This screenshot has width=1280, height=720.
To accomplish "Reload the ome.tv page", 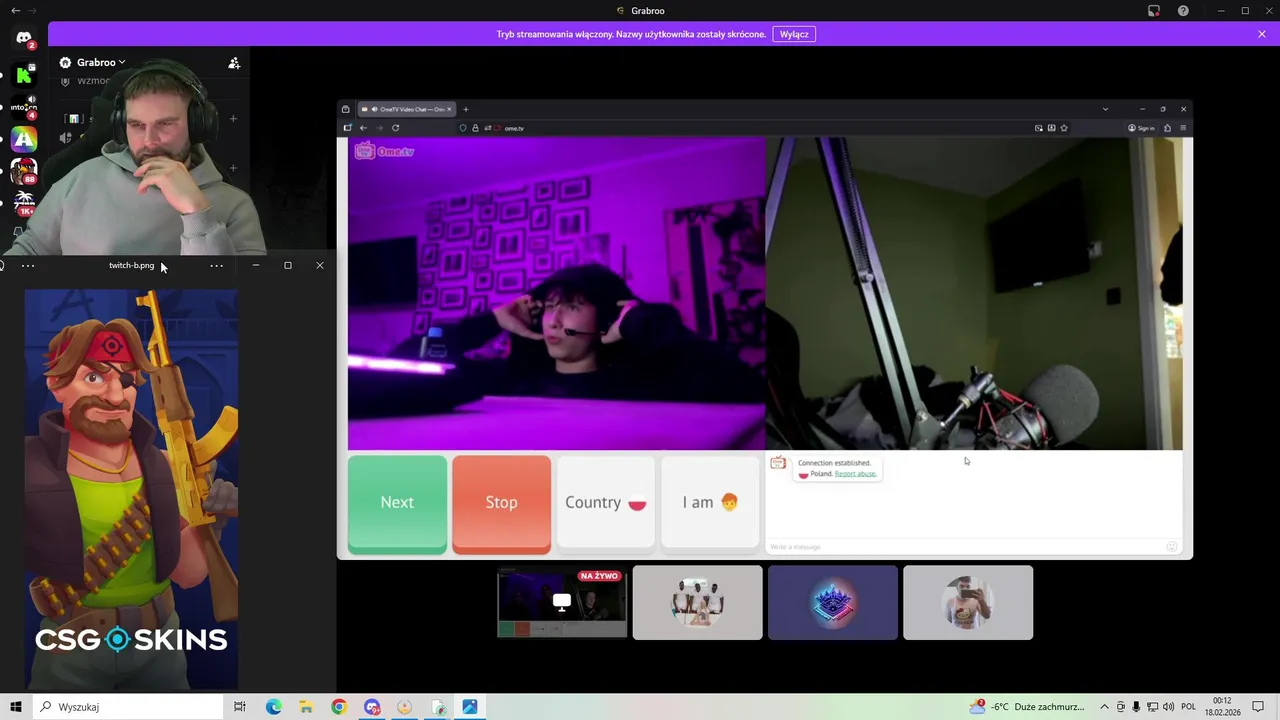I will coord(395,128).
